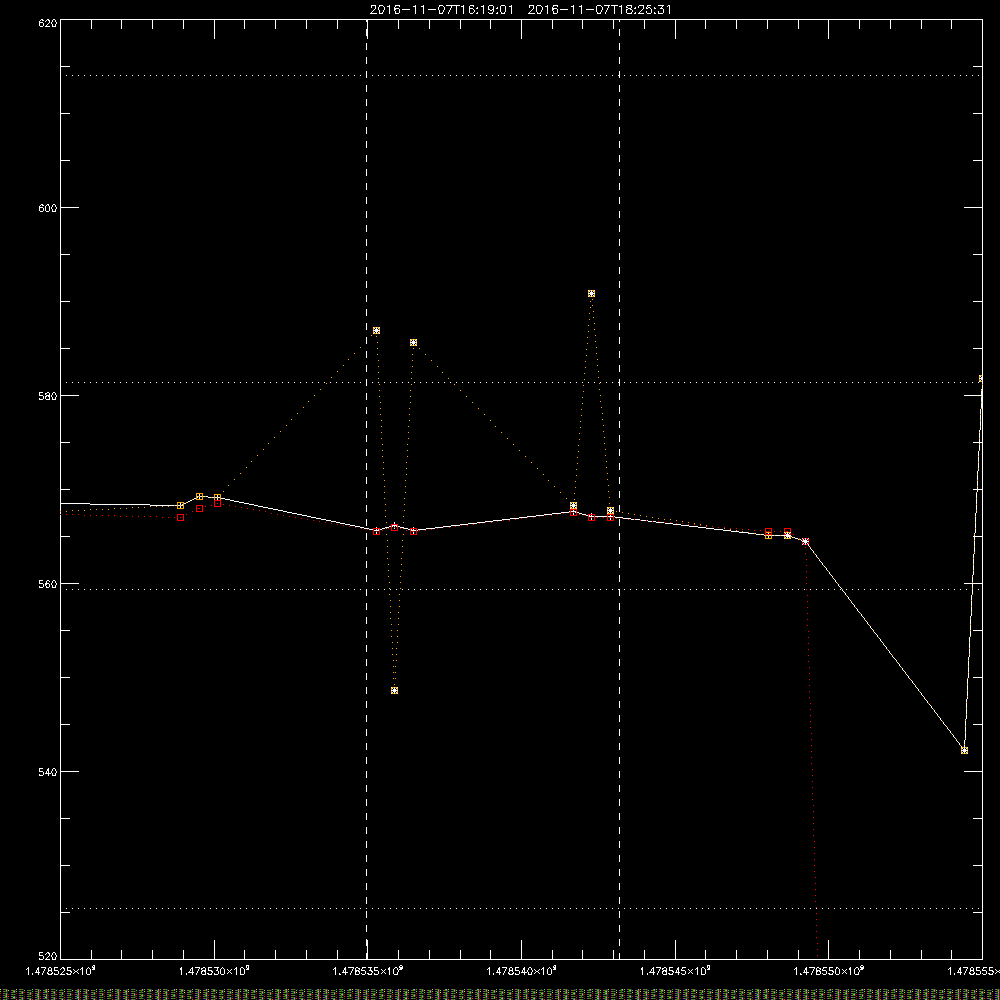Screen dimensions: 1000x1000
Task: Click the y-axis label 560
Action: click(x=48, y=584)
